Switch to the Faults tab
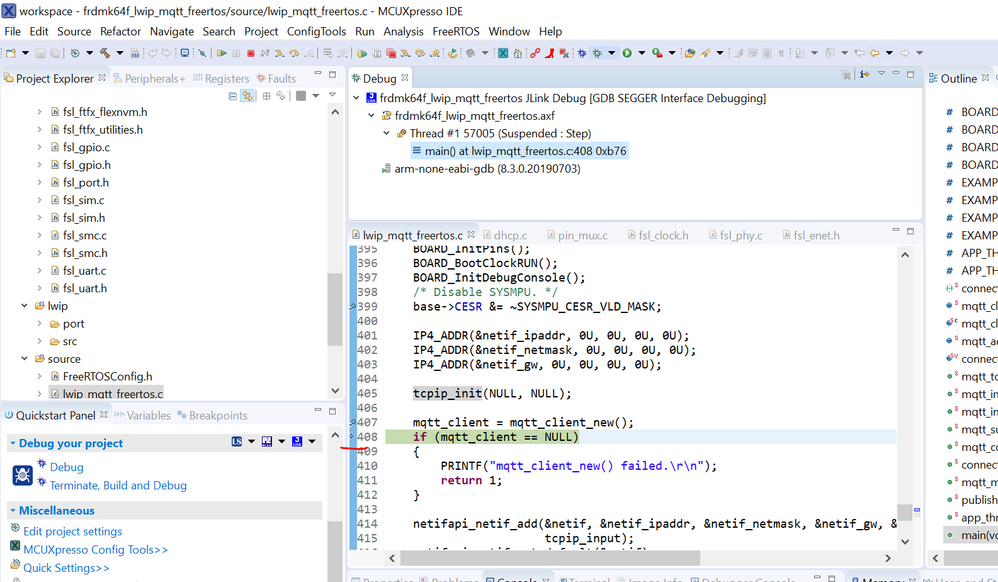 [x=276, y=78]
